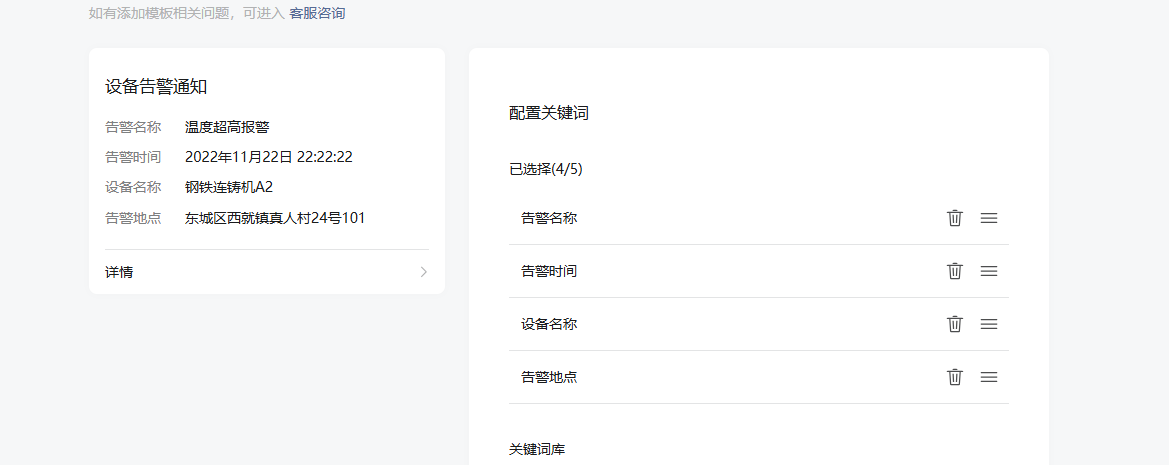Image resolution: width=1169 pixels, height=465 pixels.
Task: Select the drag handle for 告警地点 row
Action: 988,377
